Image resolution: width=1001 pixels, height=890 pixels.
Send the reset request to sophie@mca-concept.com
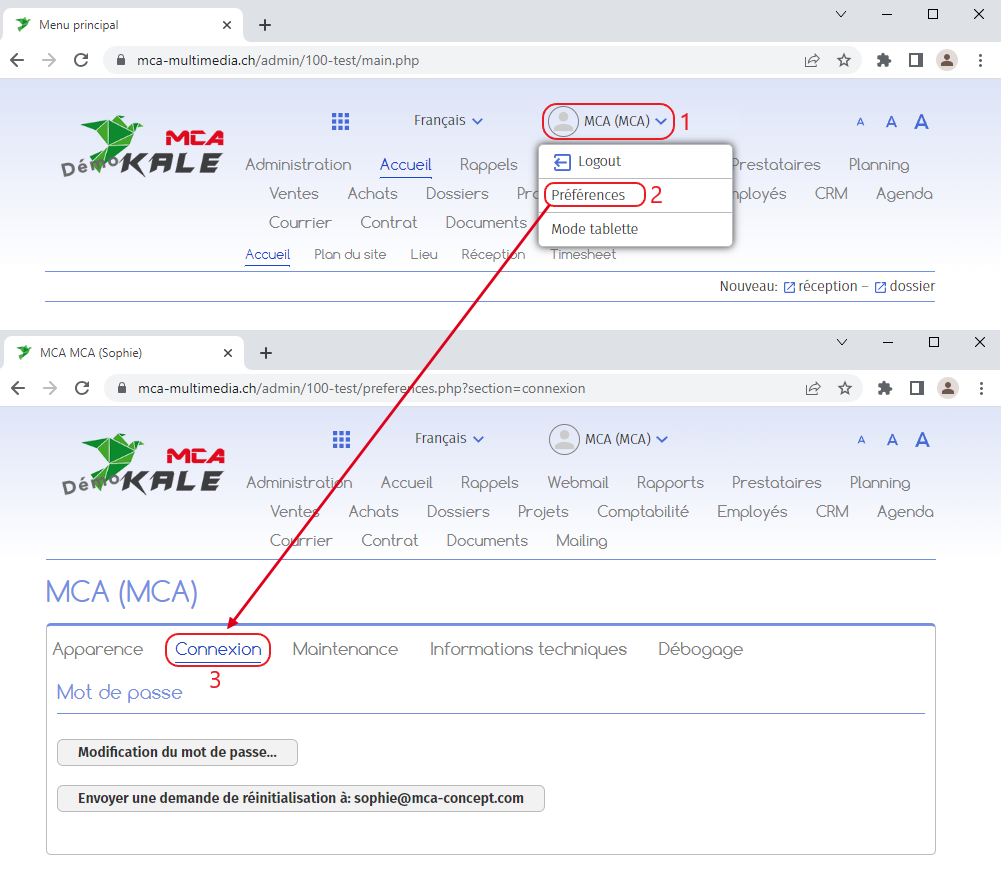(x=300, y=798)
